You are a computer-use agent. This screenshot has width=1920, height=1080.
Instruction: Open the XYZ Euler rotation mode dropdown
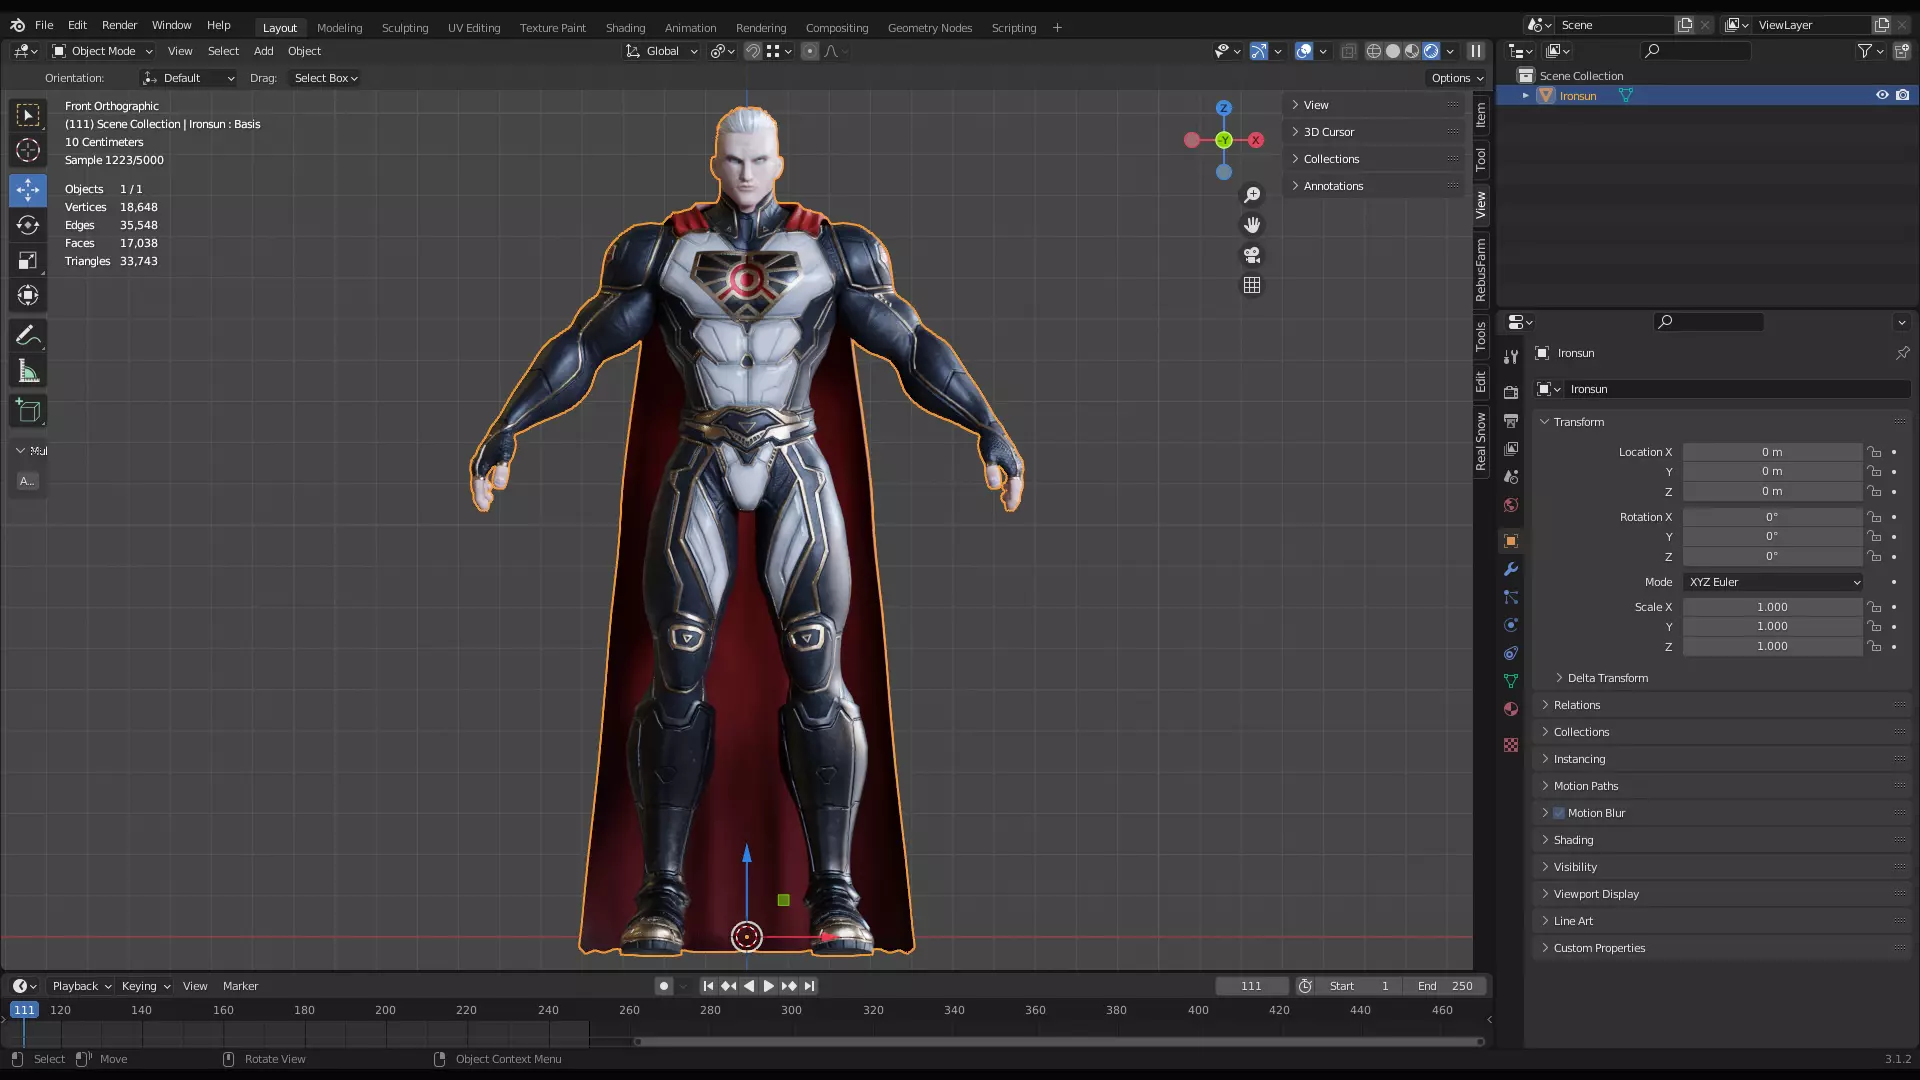(x=1773, y=582)
